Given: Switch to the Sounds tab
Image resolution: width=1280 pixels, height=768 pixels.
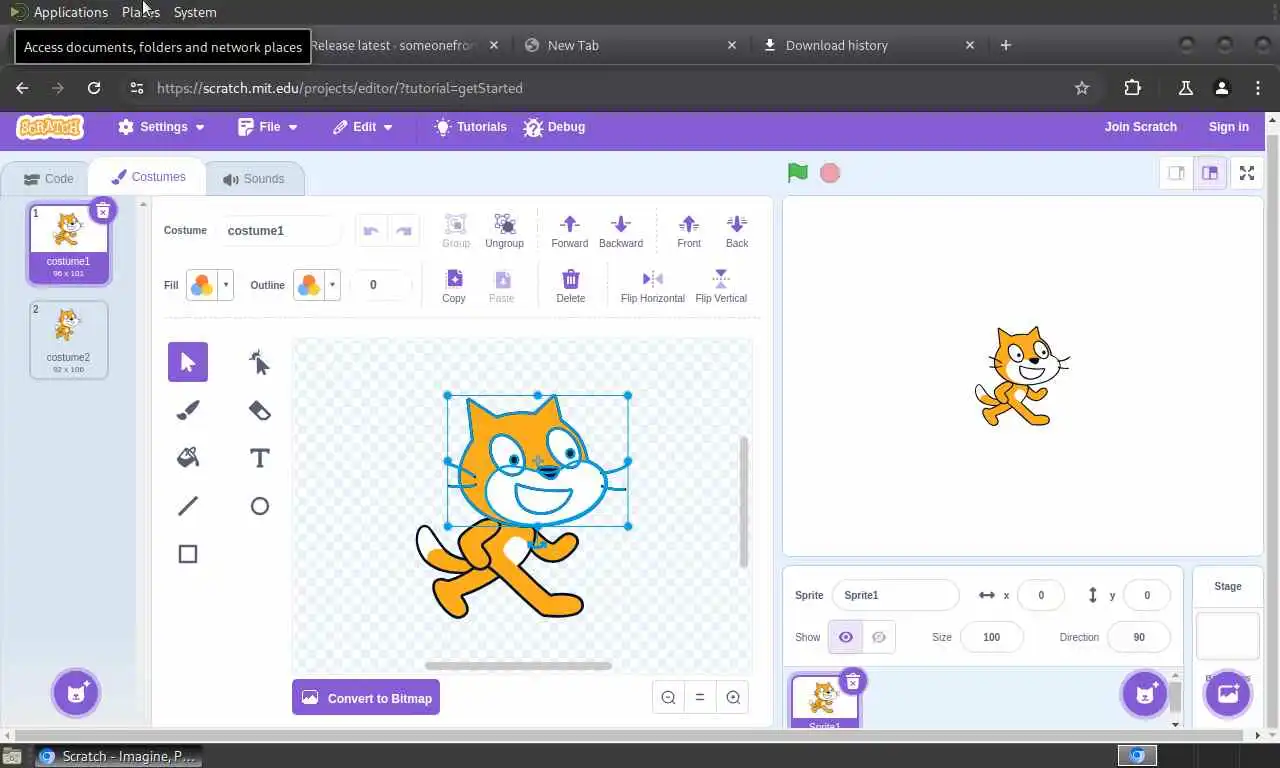Looking at the screenshot, I should click(x=254, y=179).
